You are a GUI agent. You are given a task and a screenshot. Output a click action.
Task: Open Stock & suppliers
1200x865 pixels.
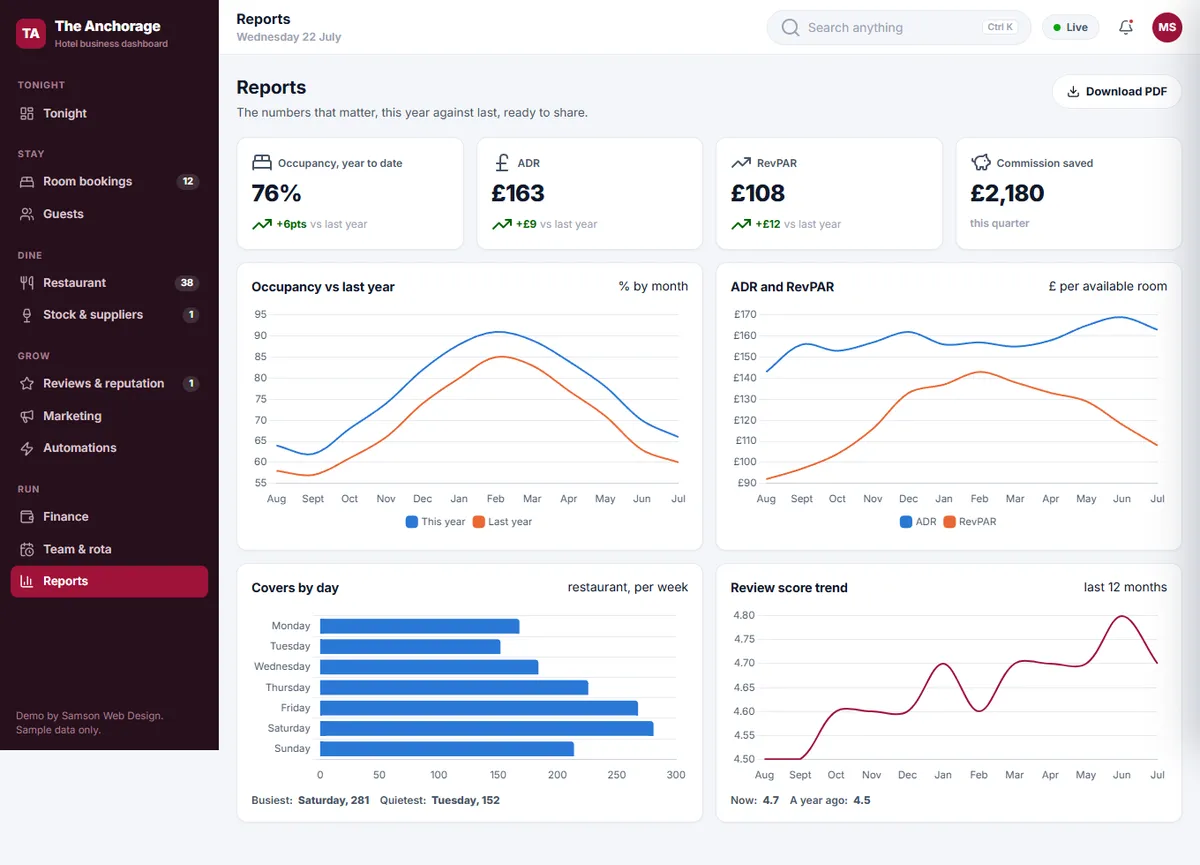point(109,315)
